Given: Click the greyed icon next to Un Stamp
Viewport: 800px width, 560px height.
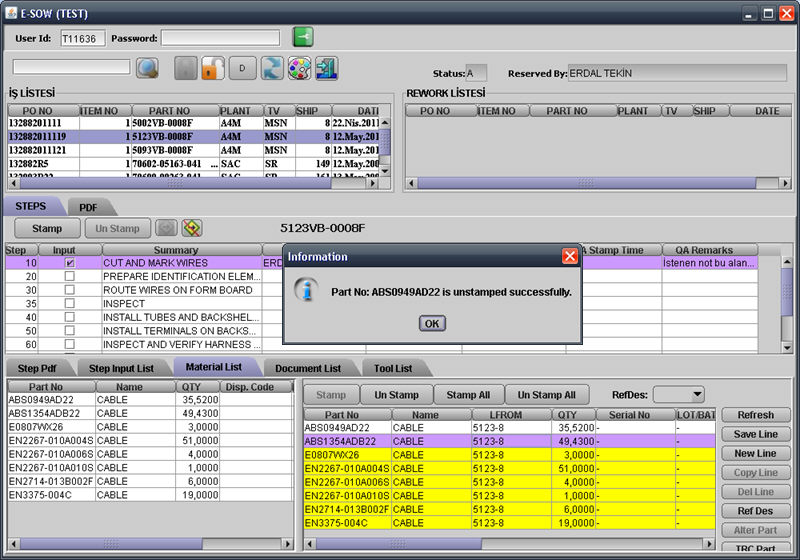Looking at the screenshot, I should point(166,228).
